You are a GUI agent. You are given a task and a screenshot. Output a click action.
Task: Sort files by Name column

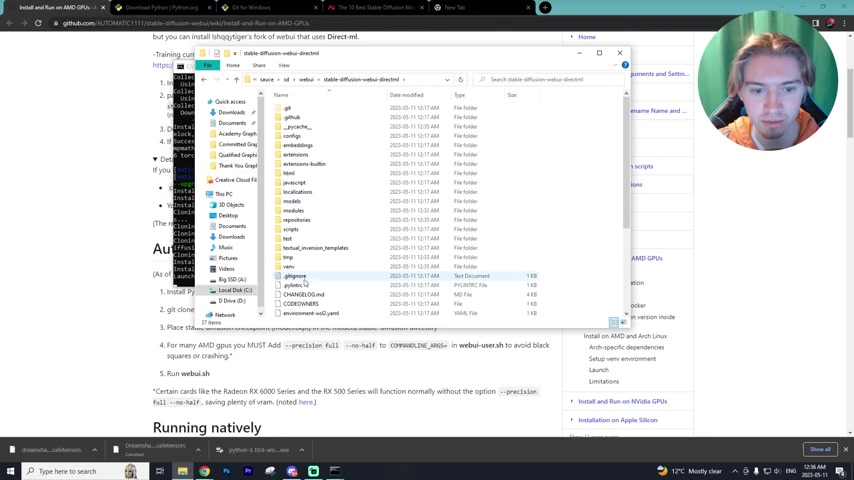click(281, 95)
